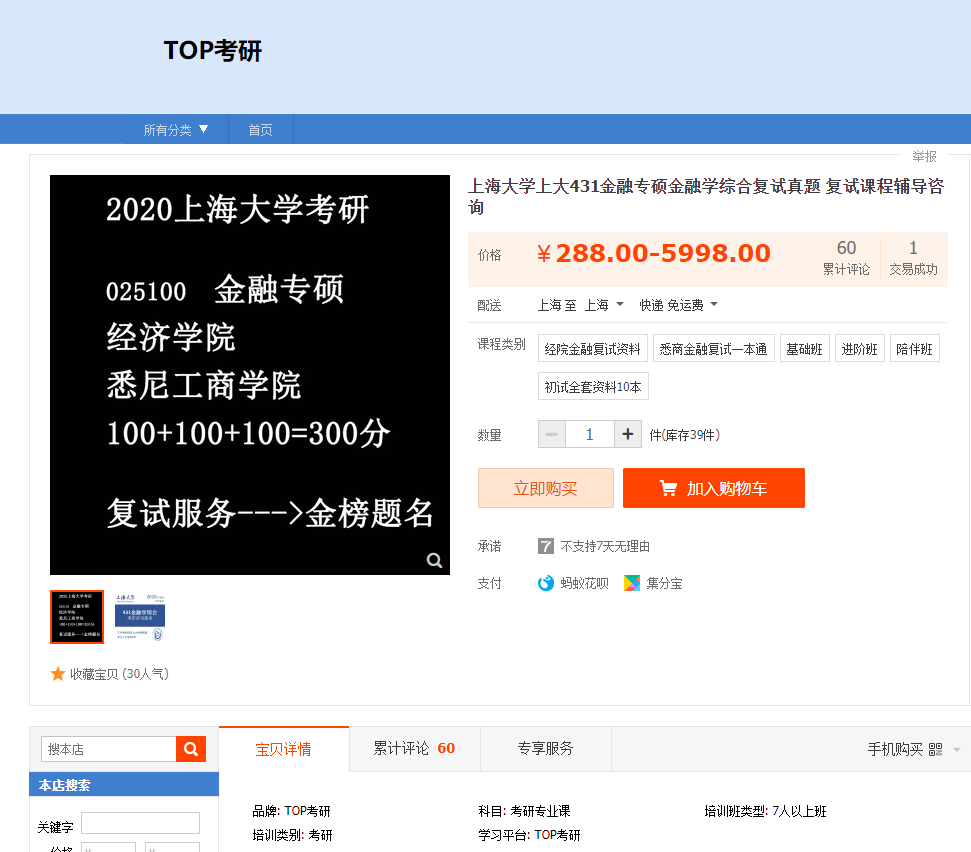Click the main product image

[250, 375]
